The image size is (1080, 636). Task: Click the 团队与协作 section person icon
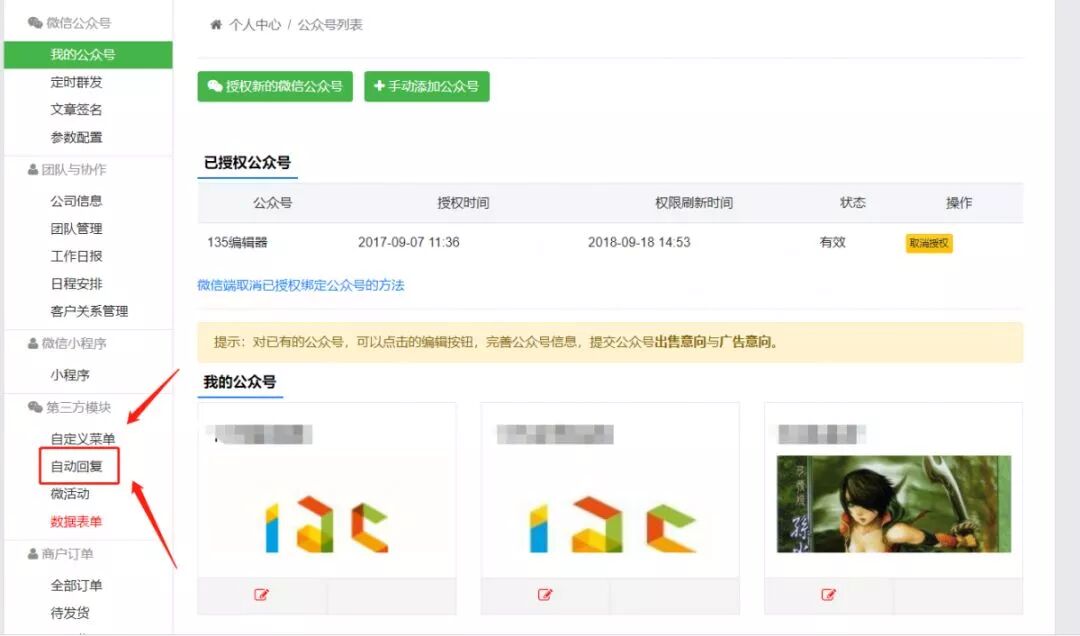pyautogui.click(x=33, y=170)
